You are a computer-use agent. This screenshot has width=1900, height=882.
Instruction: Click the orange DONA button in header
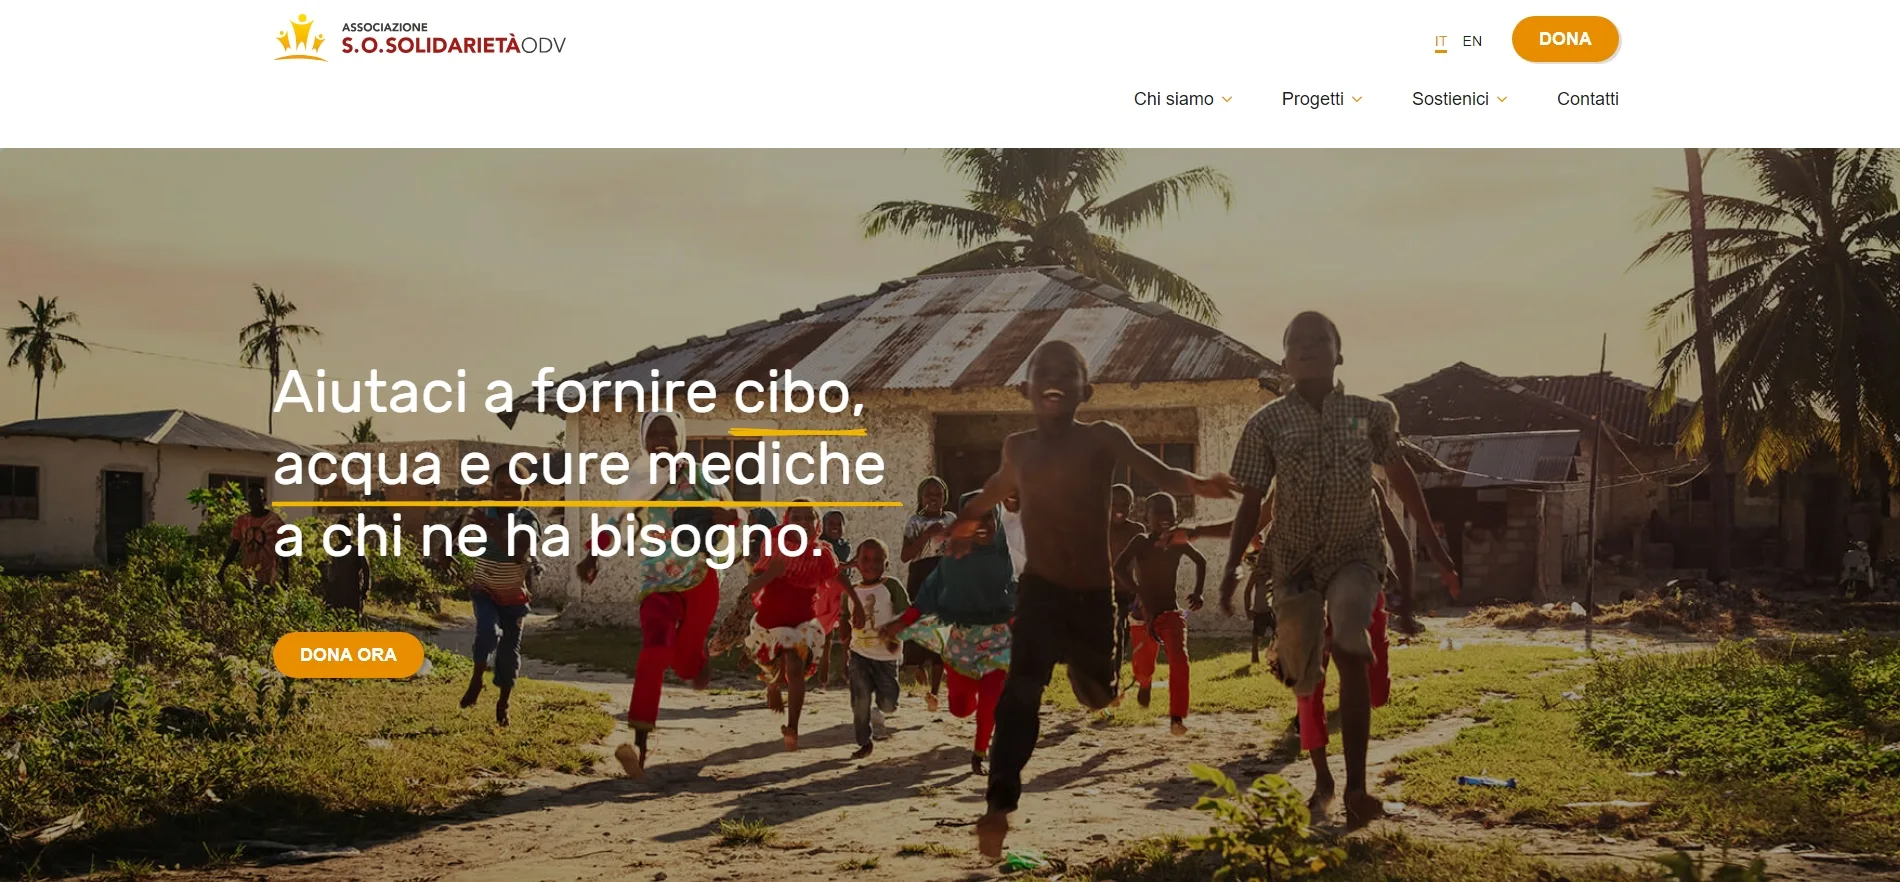coord(1565,39)
